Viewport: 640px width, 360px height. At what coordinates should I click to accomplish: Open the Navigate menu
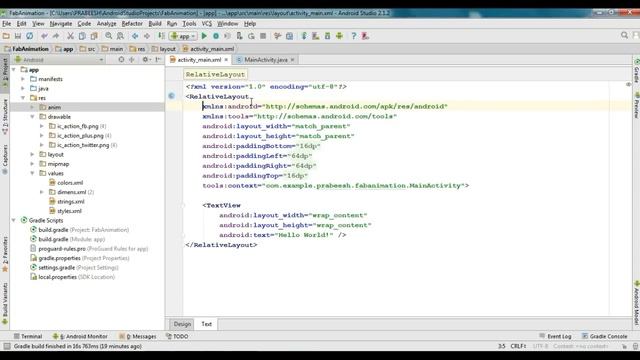coord(61,24)
